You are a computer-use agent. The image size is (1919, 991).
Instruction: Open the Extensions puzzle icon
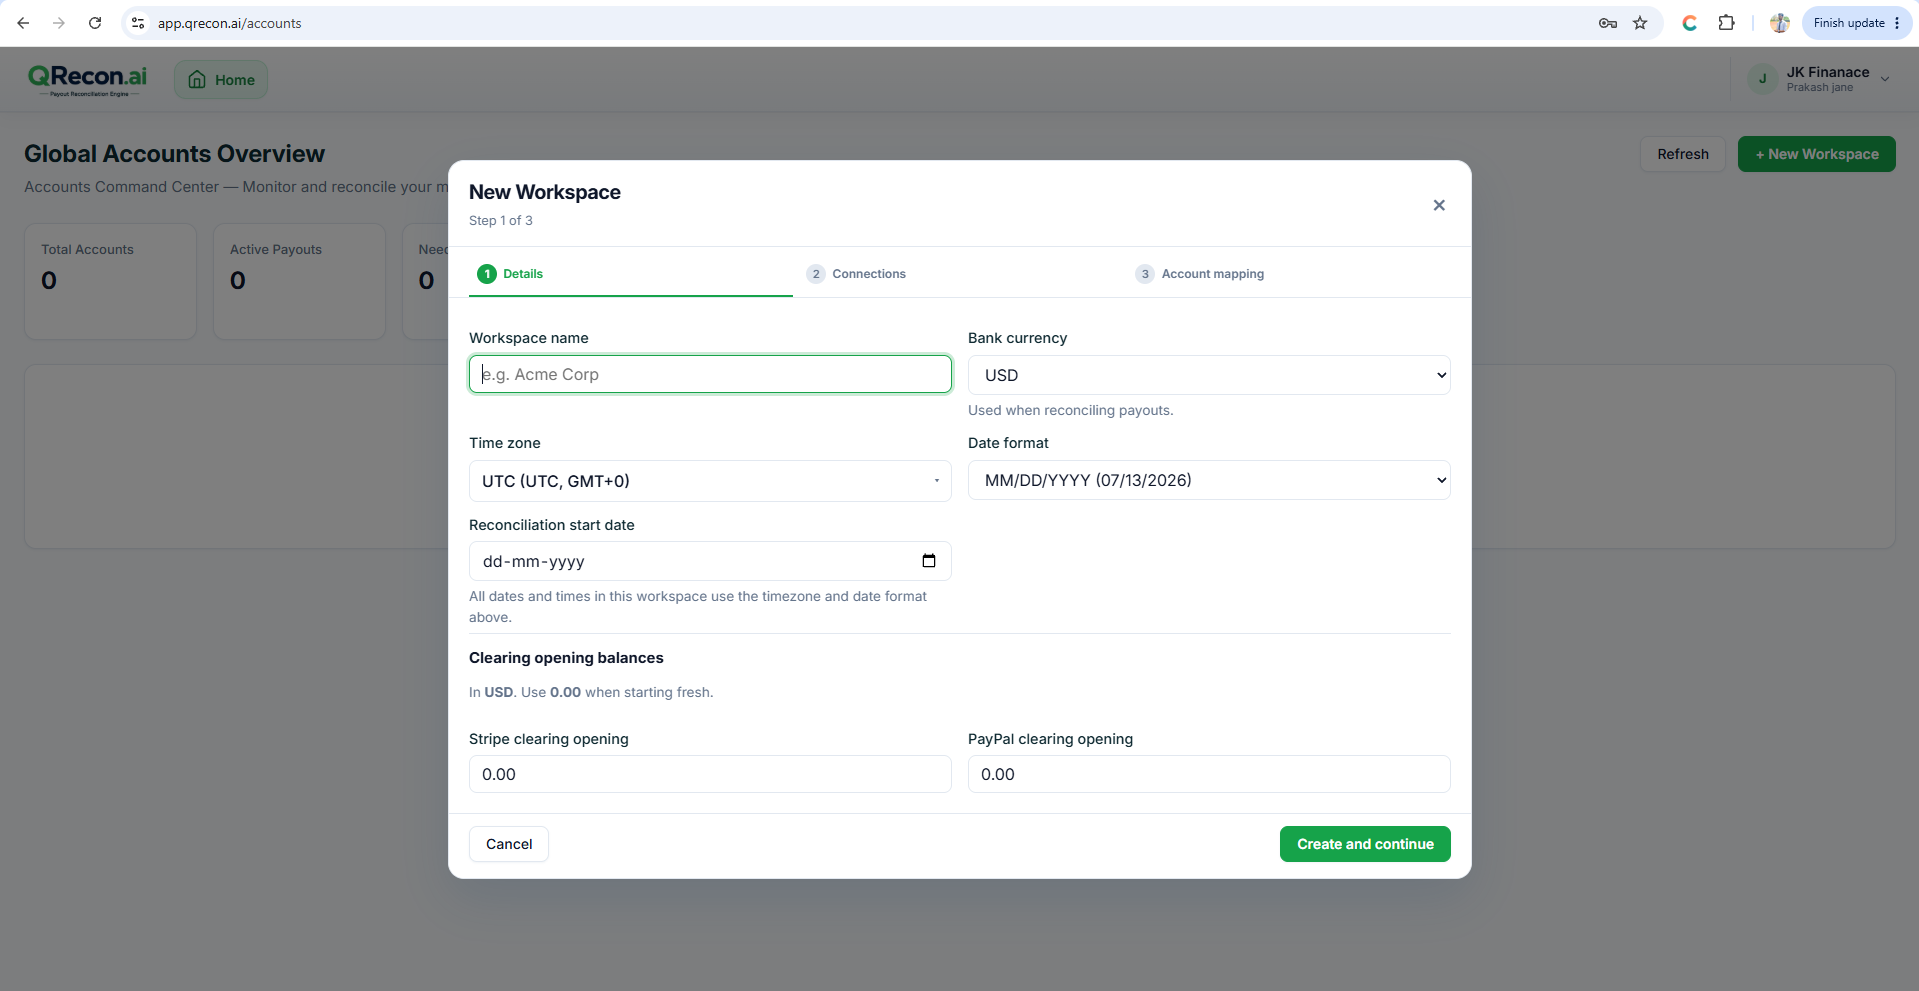(1726, 23)
